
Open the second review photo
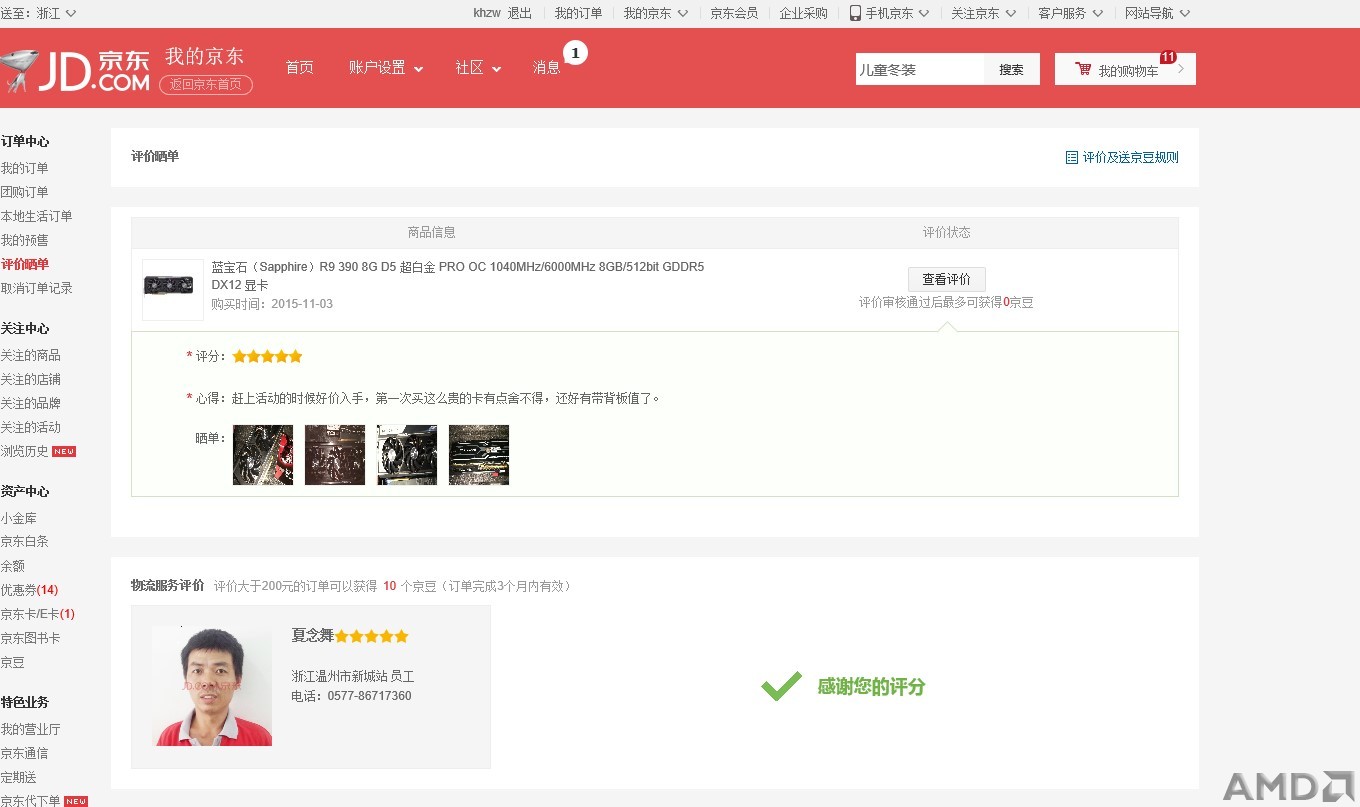(335, 455)
